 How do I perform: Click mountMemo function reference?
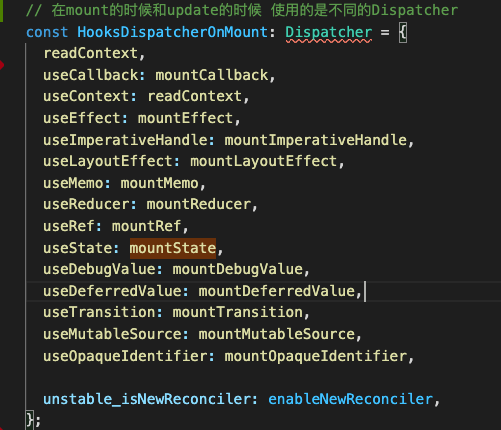[159, 184]
